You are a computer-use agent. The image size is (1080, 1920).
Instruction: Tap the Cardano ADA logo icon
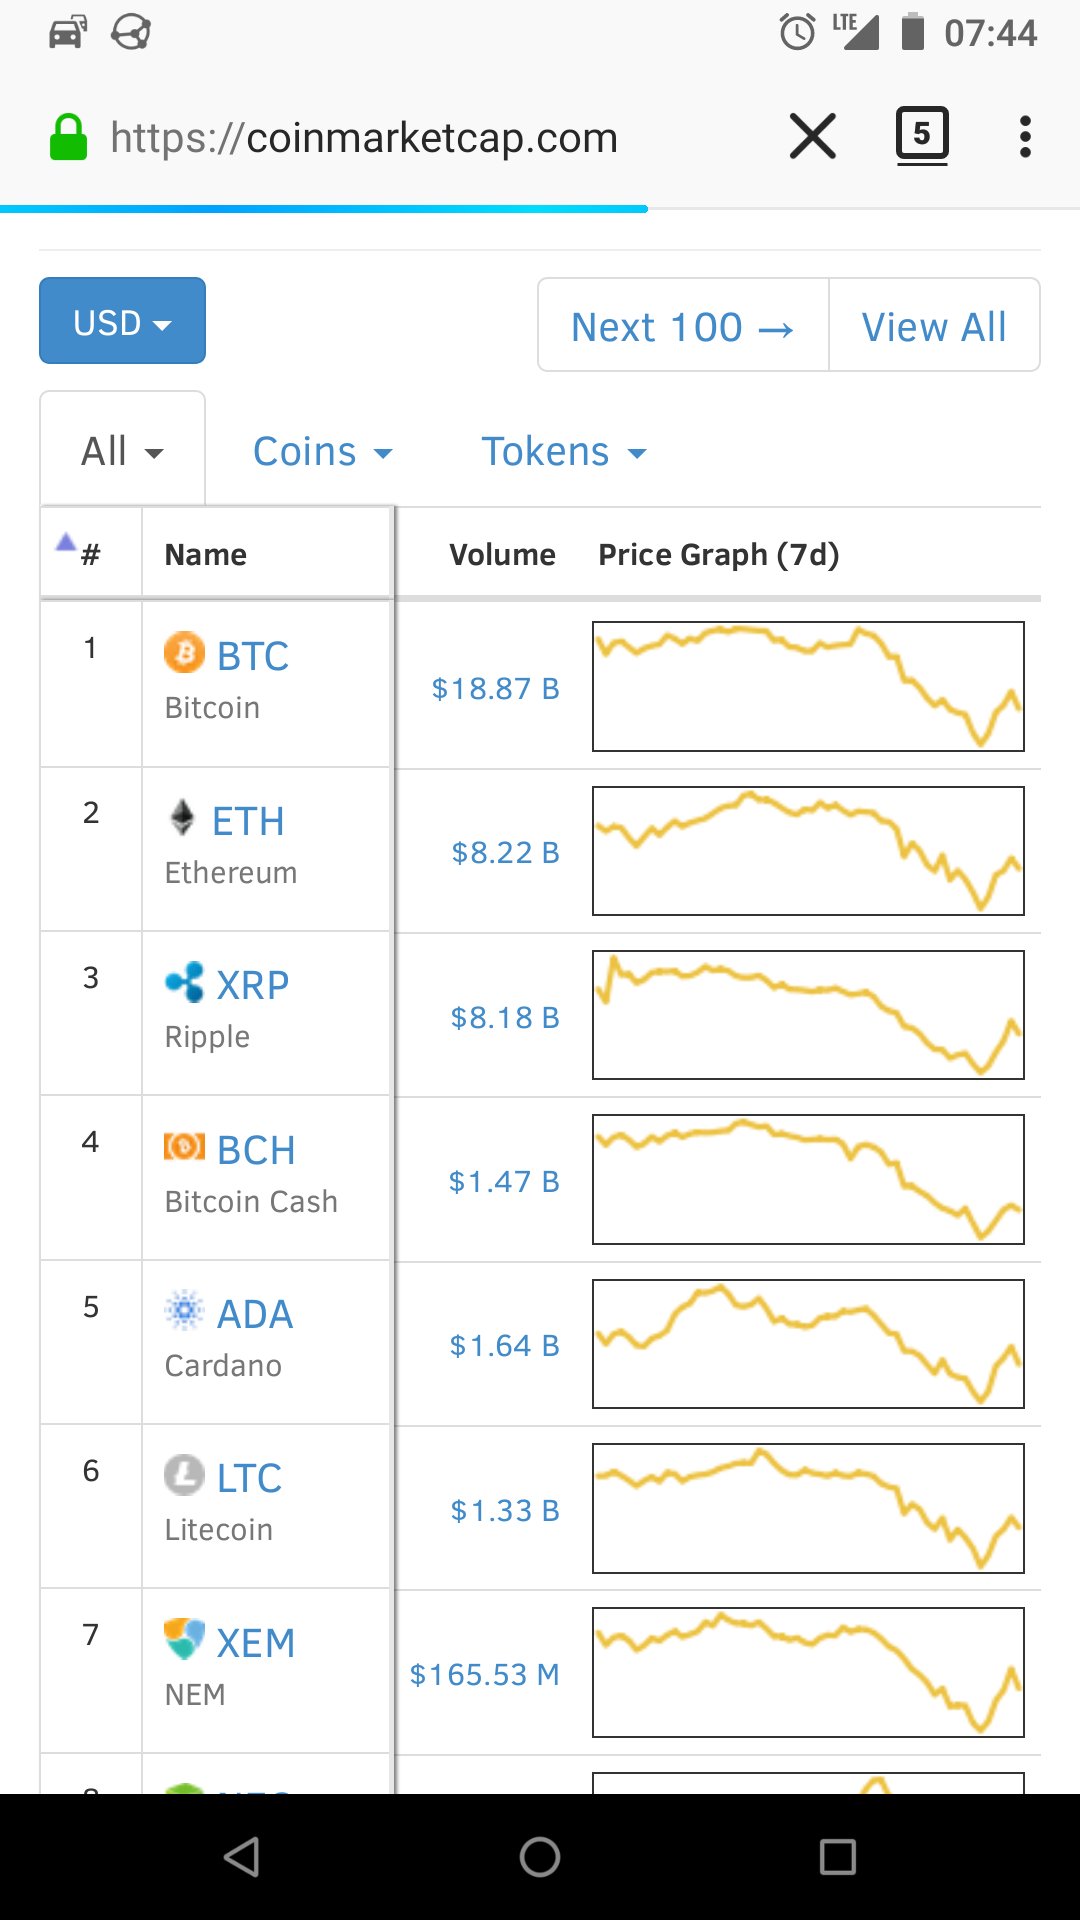pyautogui.click(x=184, y=1310)
